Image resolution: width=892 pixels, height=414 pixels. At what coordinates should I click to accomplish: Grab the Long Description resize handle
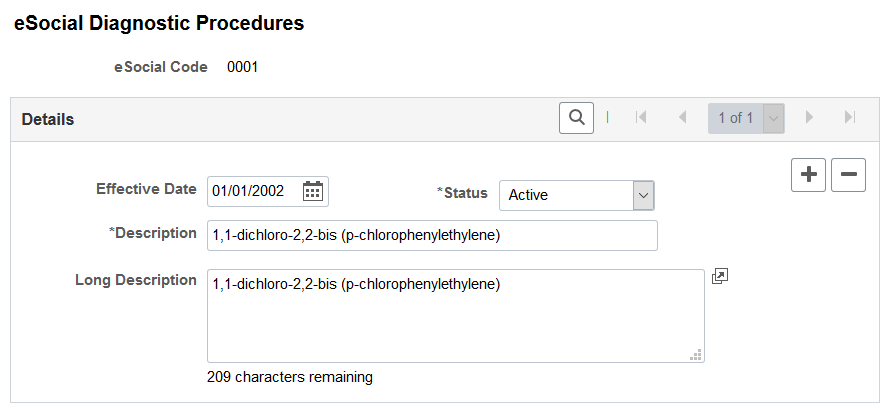pyautogui.click(x=696, y=355)
